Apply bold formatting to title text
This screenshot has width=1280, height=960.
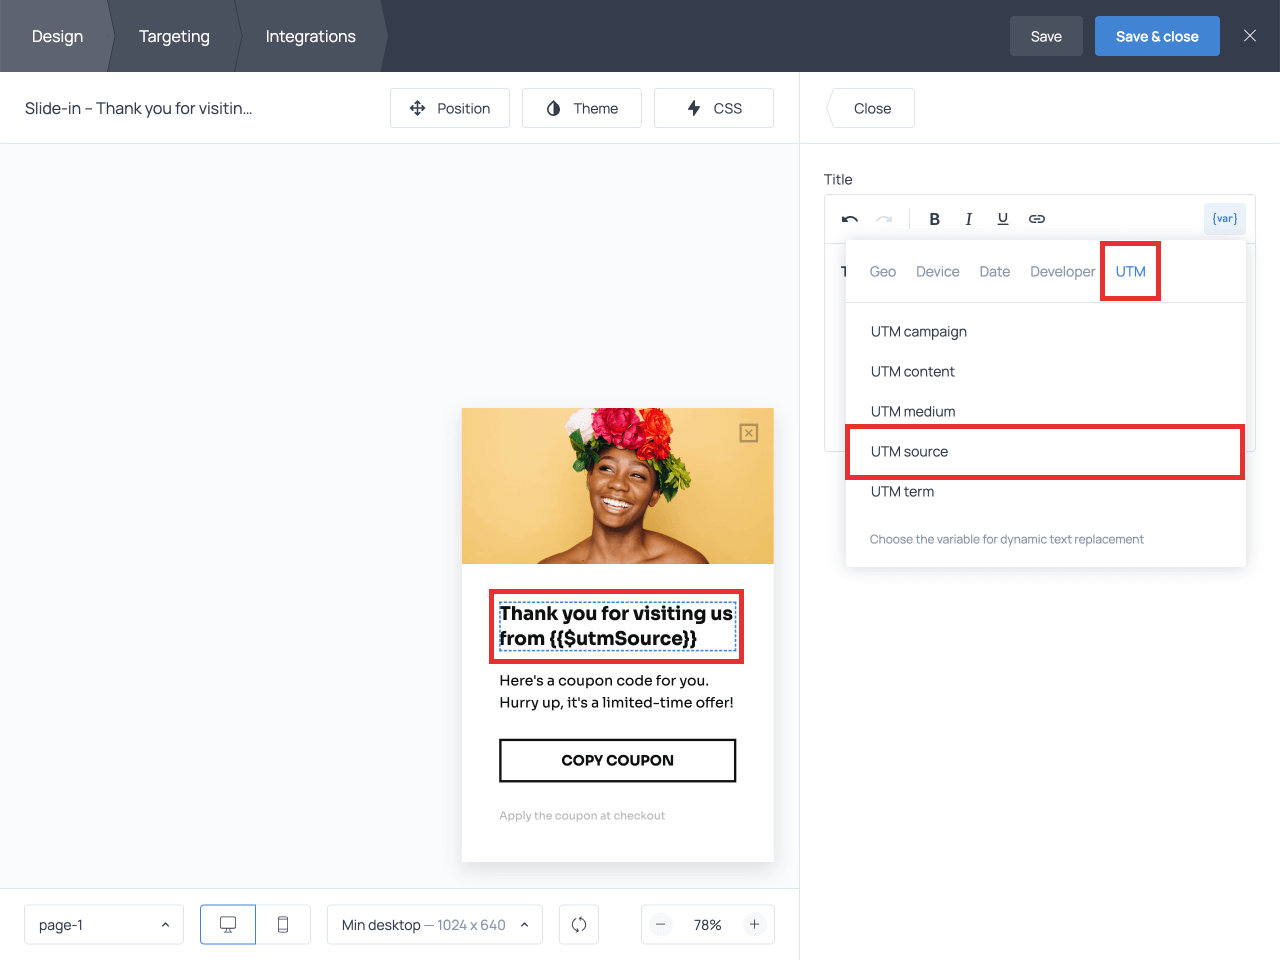point(934,219)
